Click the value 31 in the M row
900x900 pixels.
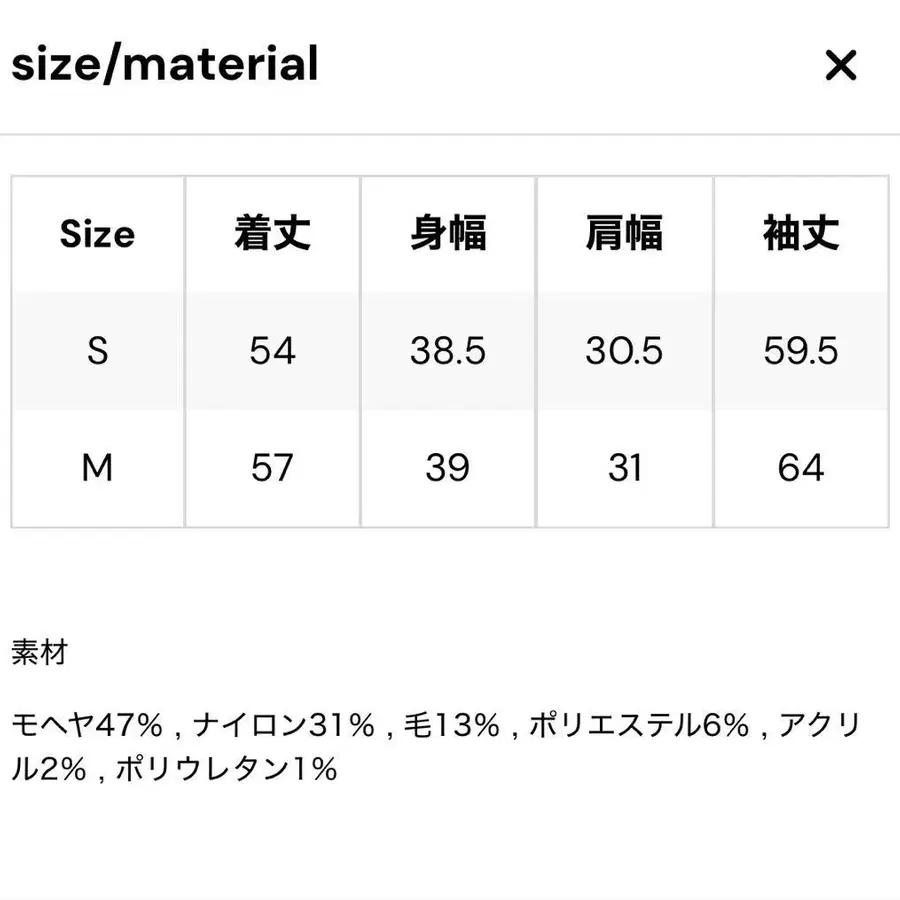(x=624, y=467)
